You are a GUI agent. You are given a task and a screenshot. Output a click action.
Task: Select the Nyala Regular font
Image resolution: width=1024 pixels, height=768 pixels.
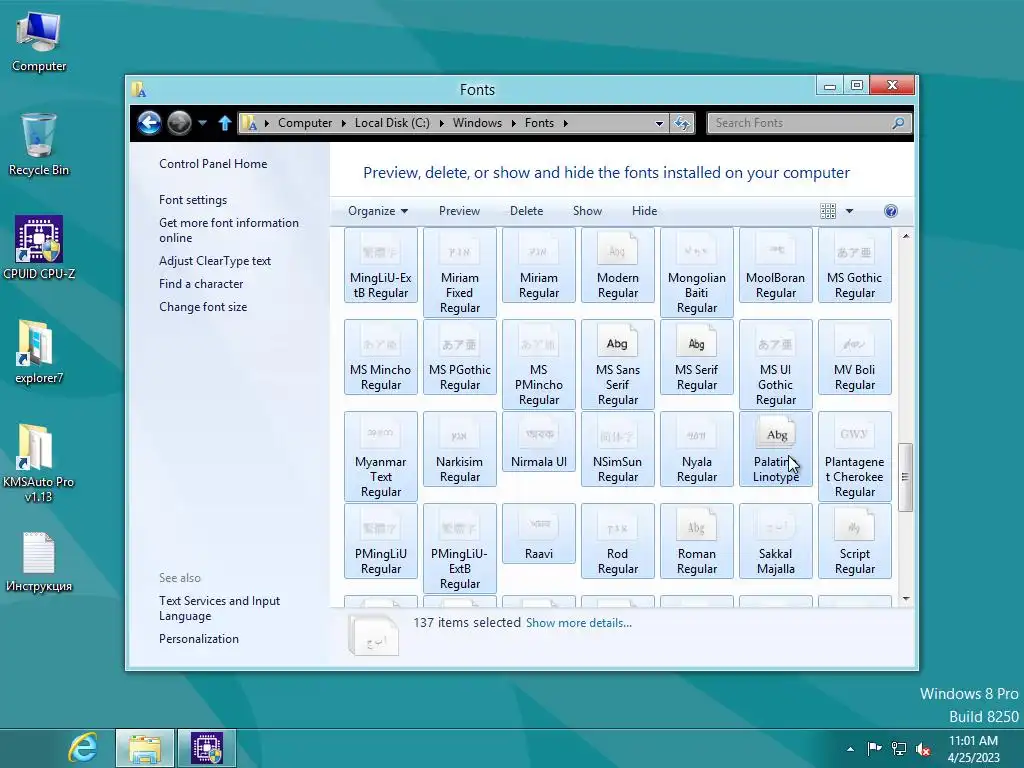tap(696, 449)
